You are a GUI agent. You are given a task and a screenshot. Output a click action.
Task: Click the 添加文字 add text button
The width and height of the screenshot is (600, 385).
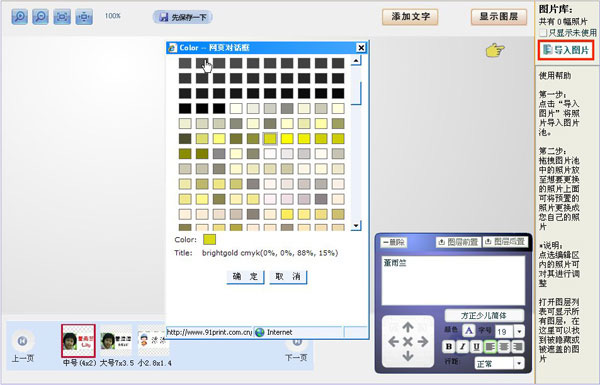click(410, 17)
